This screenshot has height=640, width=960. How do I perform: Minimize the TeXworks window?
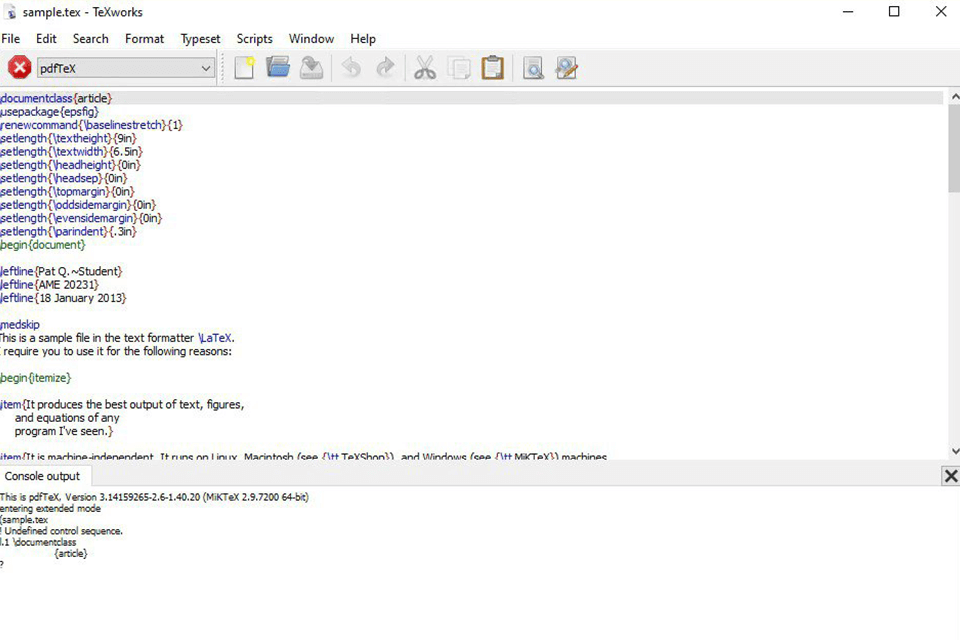848,12
